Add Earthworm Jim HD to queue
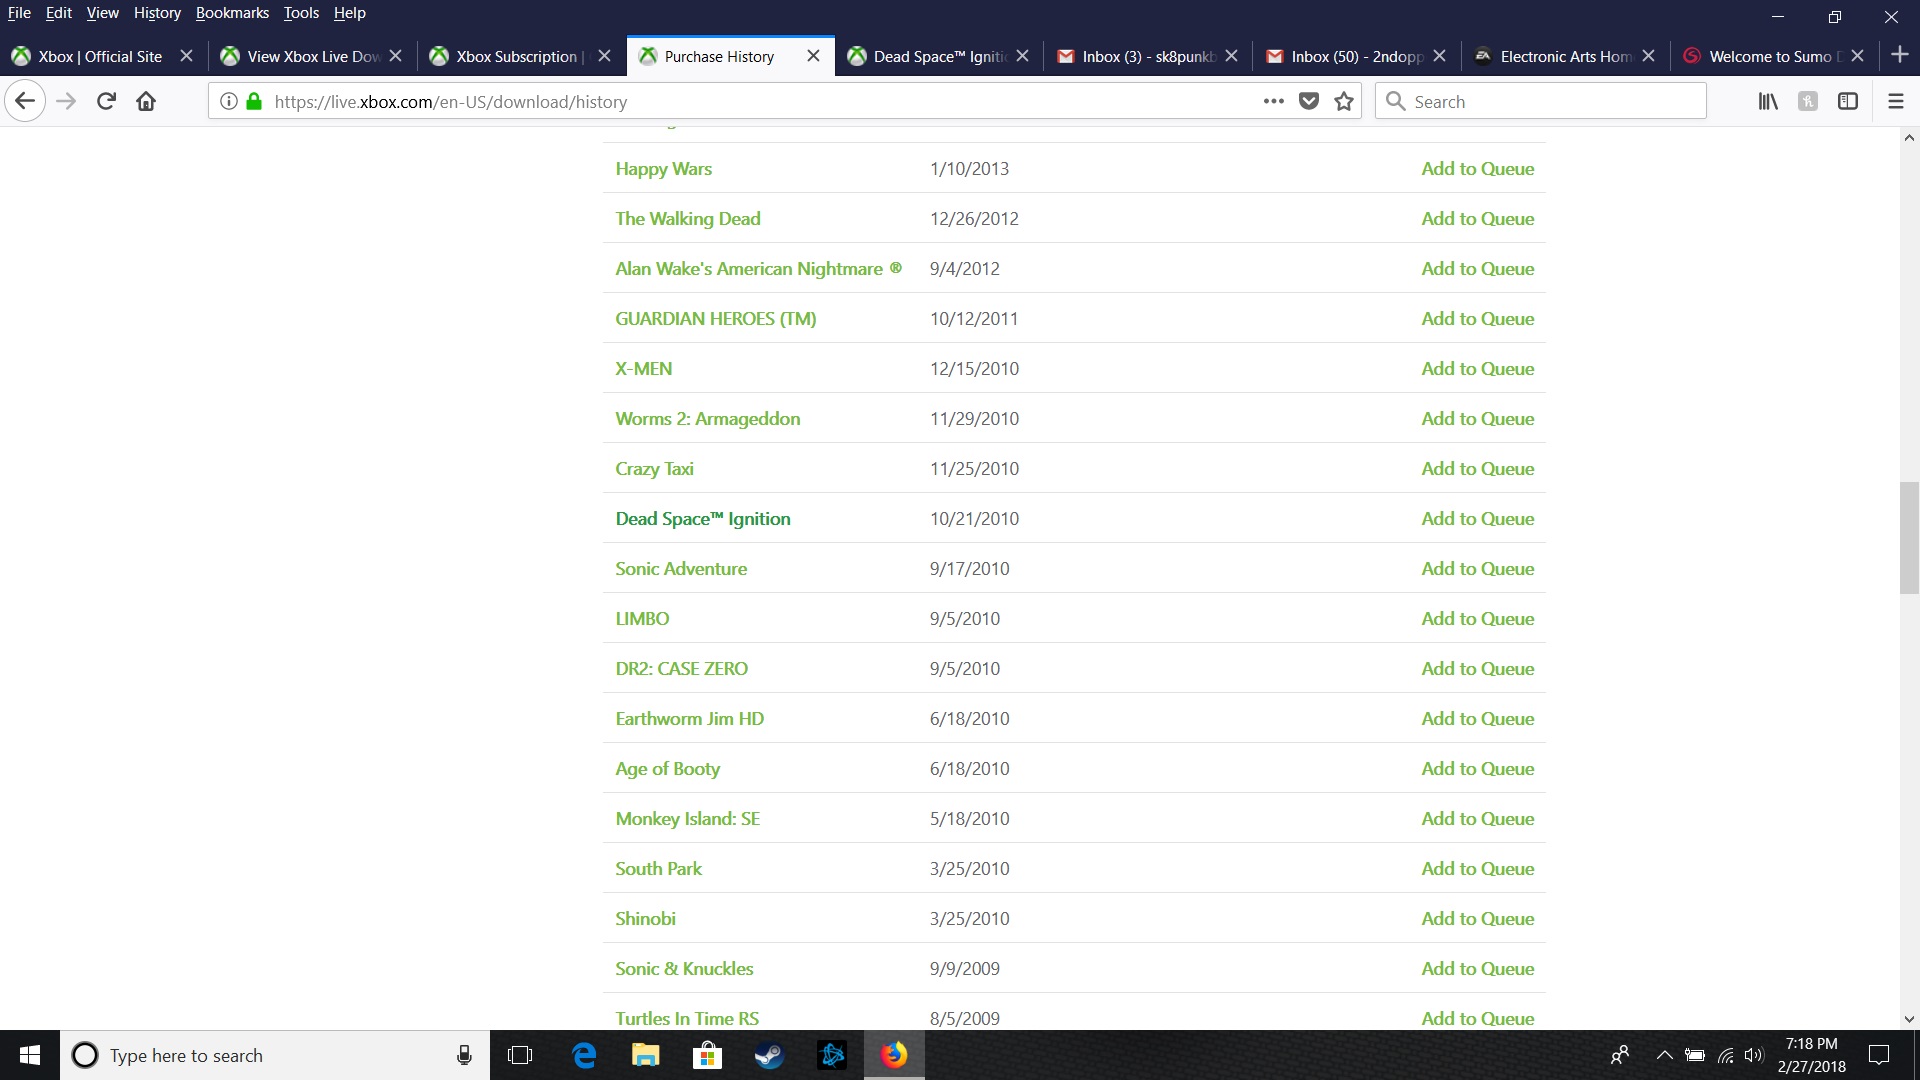 pyautogui.click(x=1477, y=718)
